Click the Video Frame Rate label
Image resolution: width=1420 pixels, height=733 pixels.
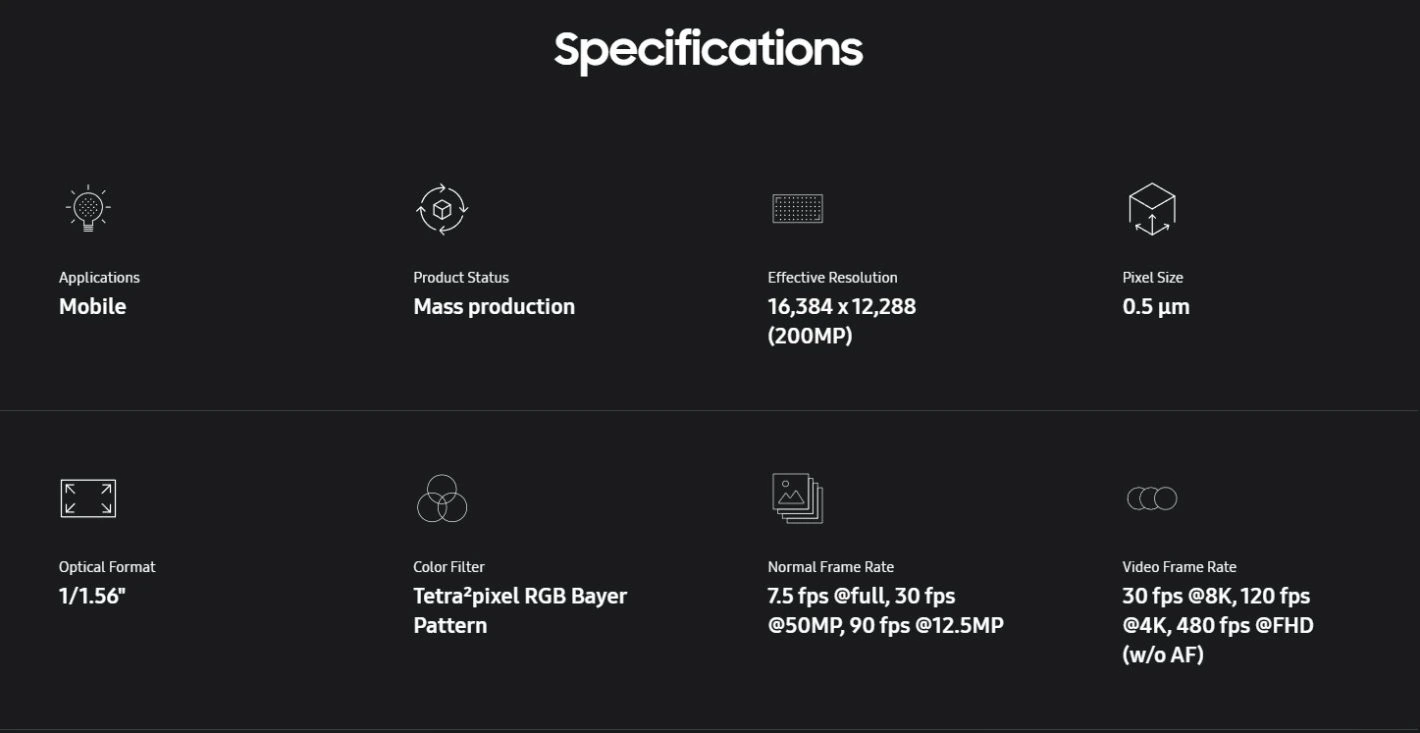click(x=1179, y=567)
